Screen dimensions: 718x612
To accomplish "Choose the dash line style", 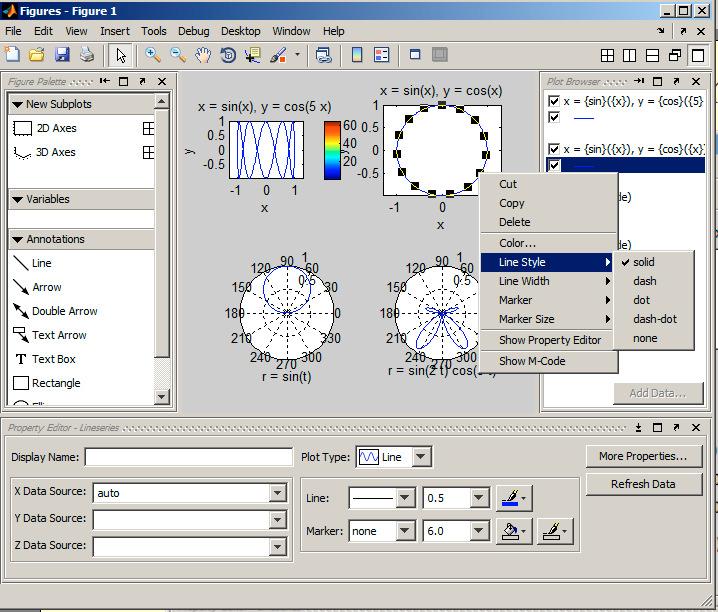I will [x=653, y=281].
